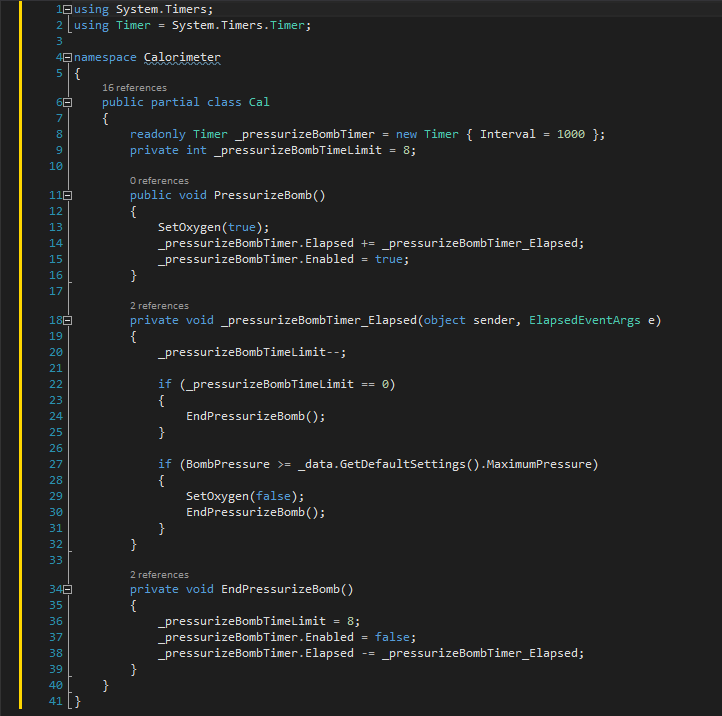Click the 'sender' parameter on line 18
The image size is (722, 716).
click(494, 320)
